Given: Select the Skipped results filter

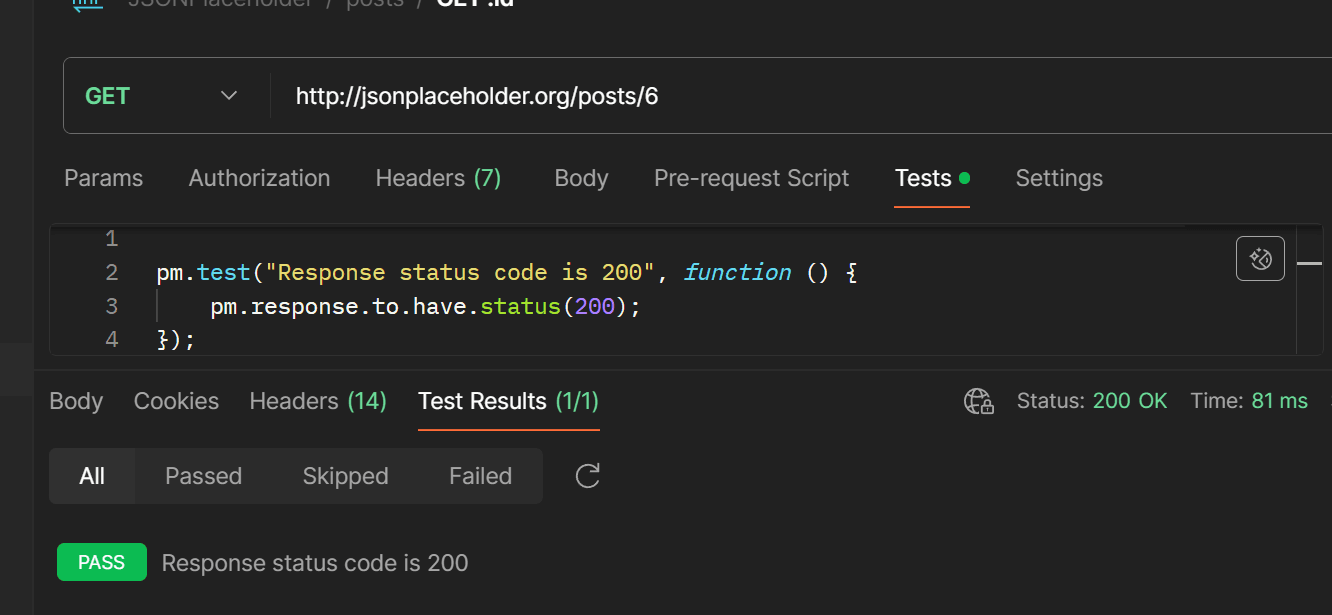Looking at the screenshot, I should point(345,476).
